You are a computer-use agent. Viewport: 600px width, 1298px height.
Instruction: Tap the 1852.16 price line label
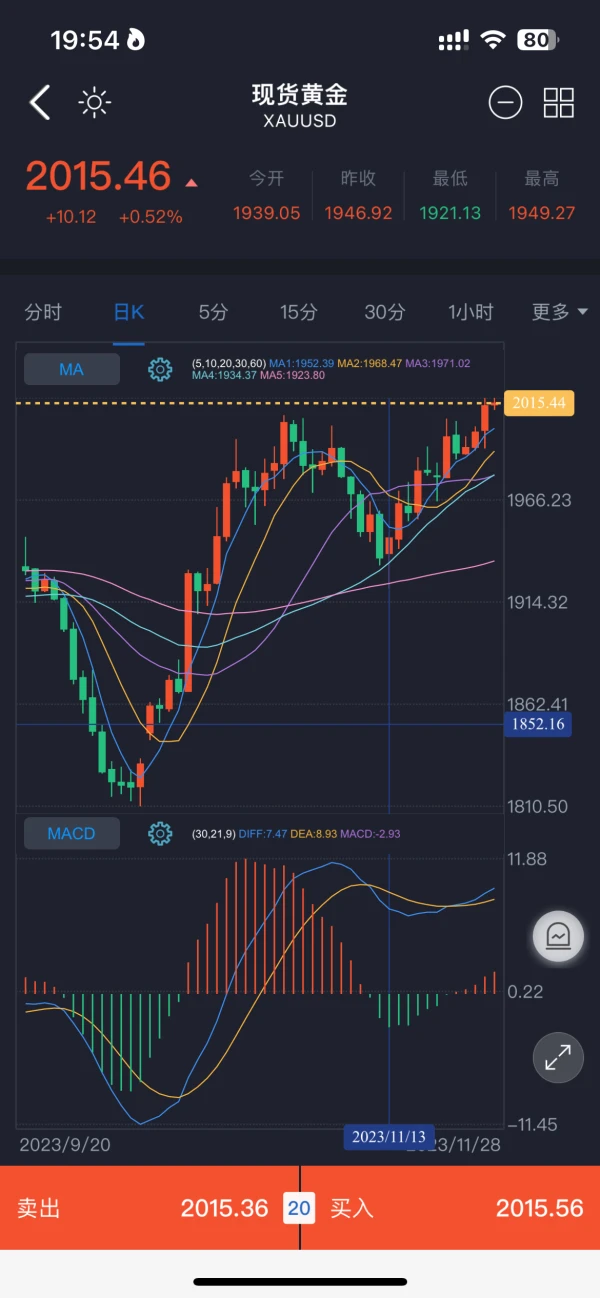pyautogui.click(x=539, y=724)
